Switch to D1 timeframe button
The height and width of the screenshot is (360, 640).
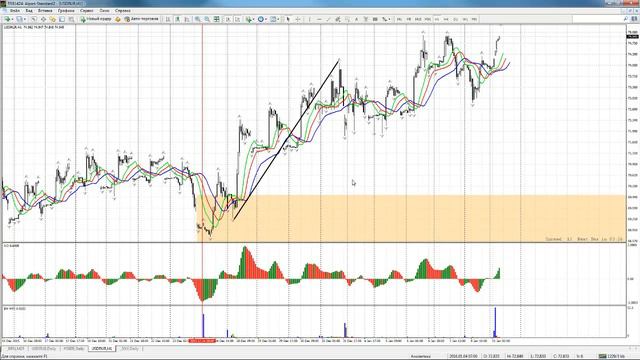point(456,19)
